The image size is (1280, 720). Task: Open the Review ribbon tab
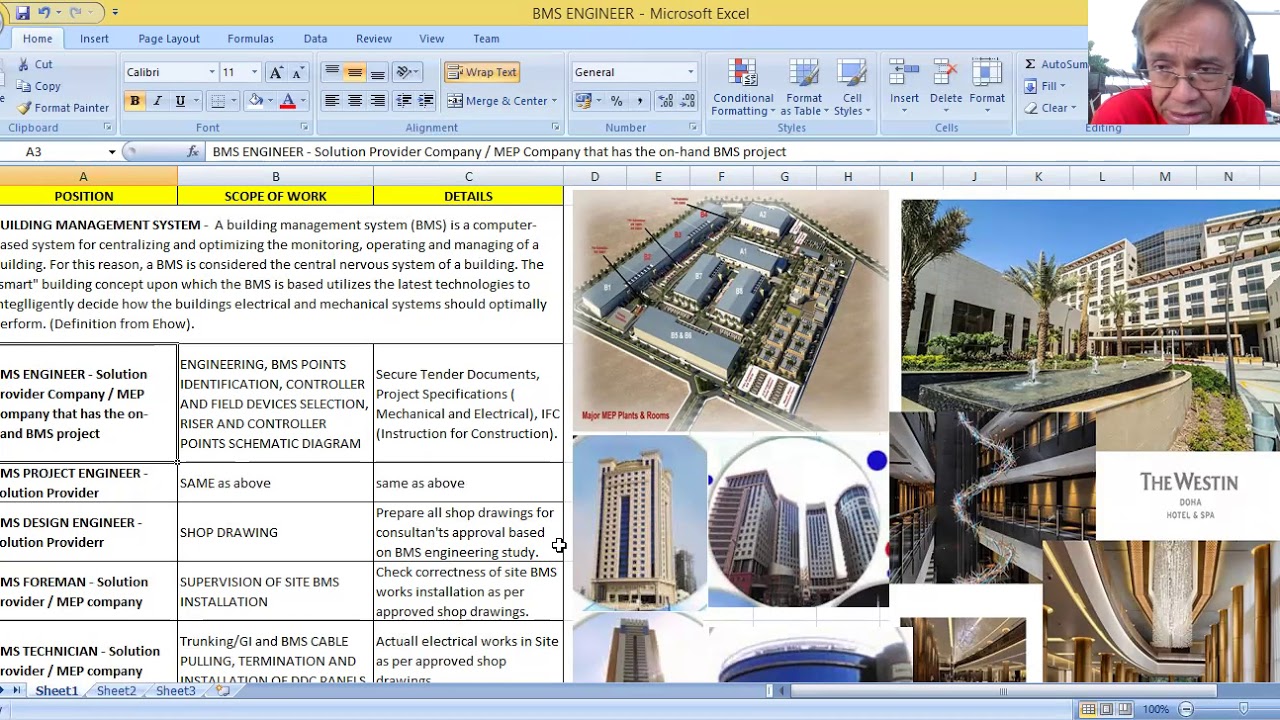[373, 38]
